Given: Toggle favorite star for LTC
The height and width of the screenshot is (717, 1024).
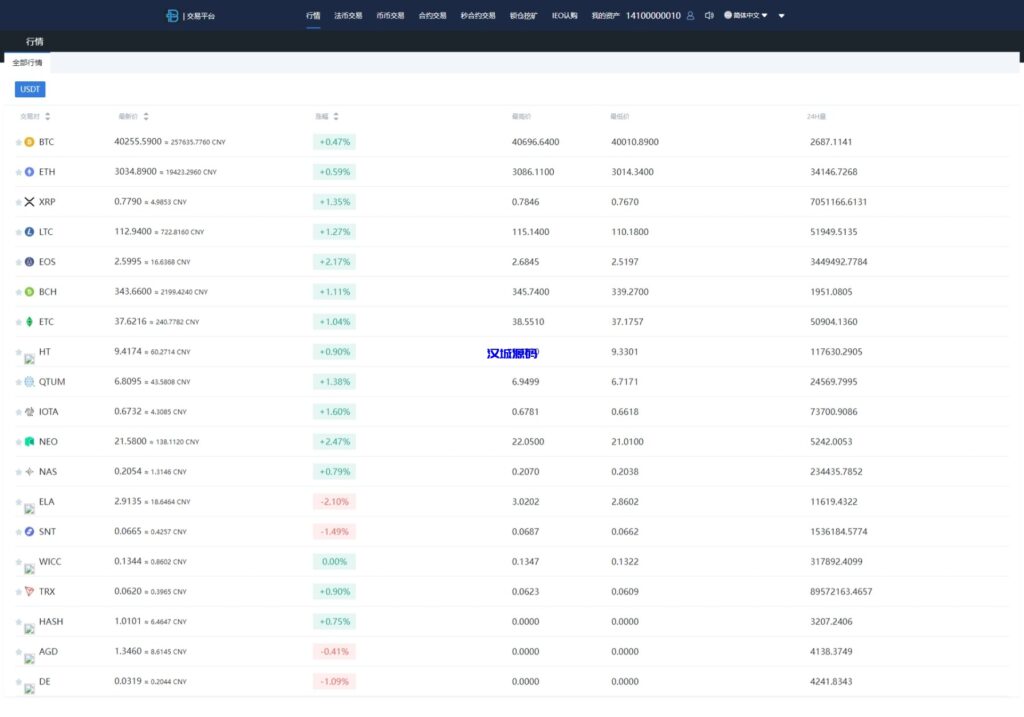Looking at the screenshot, I should pyautogui.click(x=18, y=232).
